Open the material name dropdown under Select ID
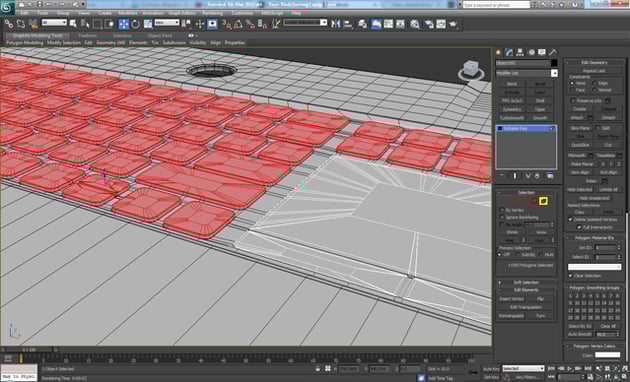Image resolution: width=630 pixels, height=382 pixels. coord(594,267)
